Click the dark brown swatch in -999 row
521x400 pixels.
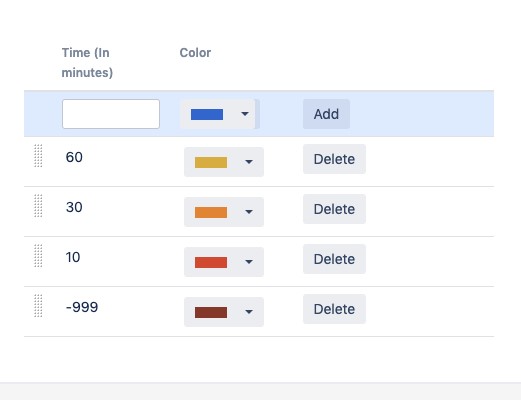211,312
